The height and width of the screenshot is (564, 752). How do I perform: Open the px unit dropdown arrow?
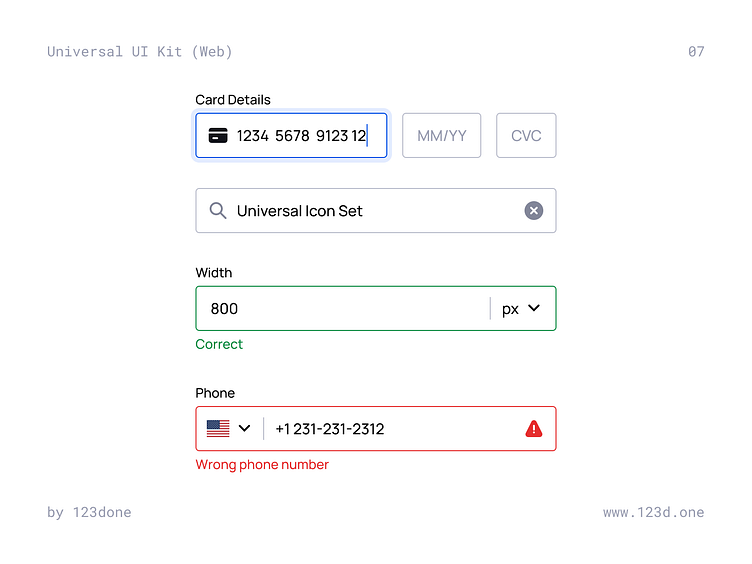click(534, 308)
